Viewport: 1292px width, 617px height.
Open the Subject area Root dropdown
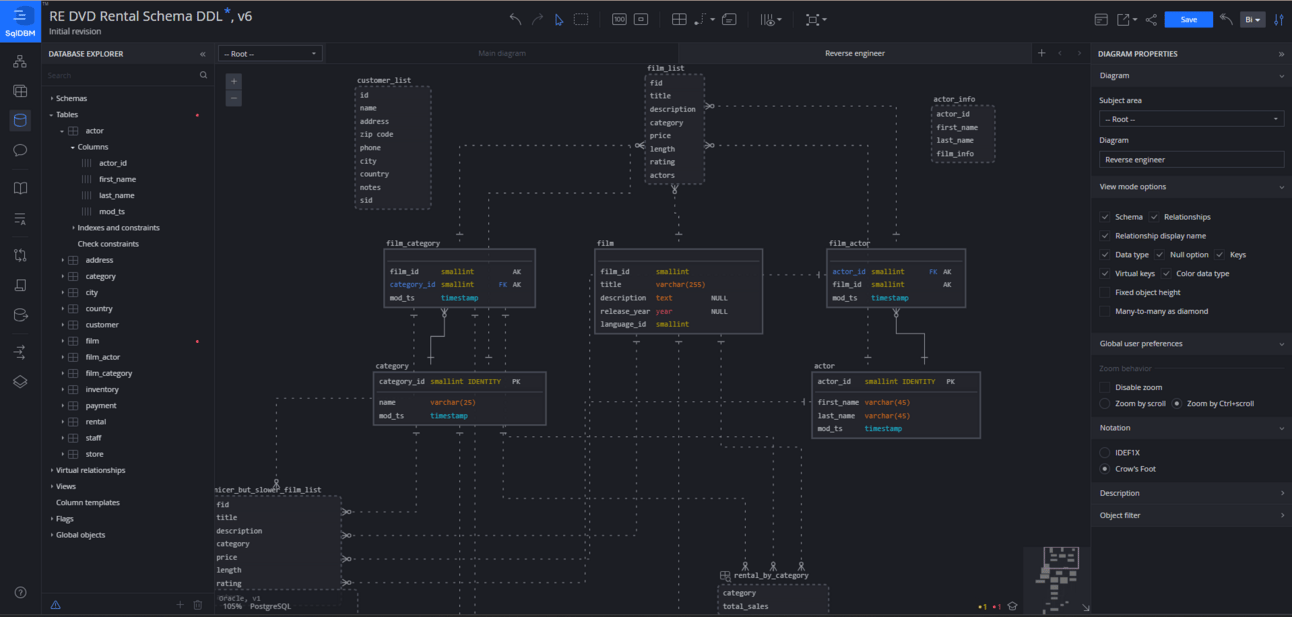tap(1191, 119)
